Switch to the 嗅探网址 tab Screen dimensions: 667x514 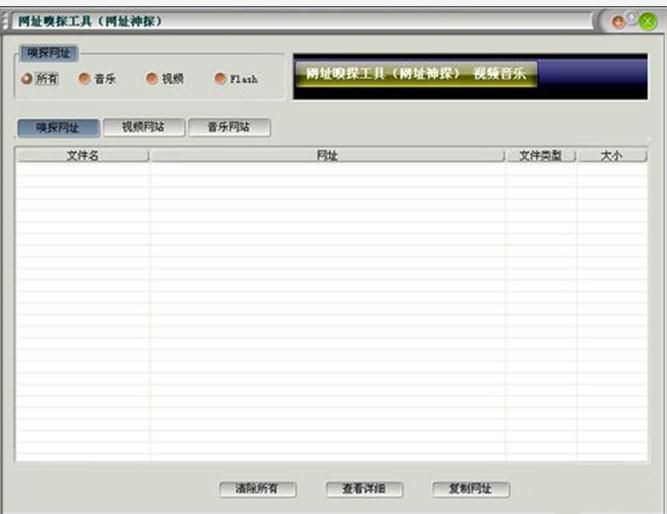[x=58, y=128]
